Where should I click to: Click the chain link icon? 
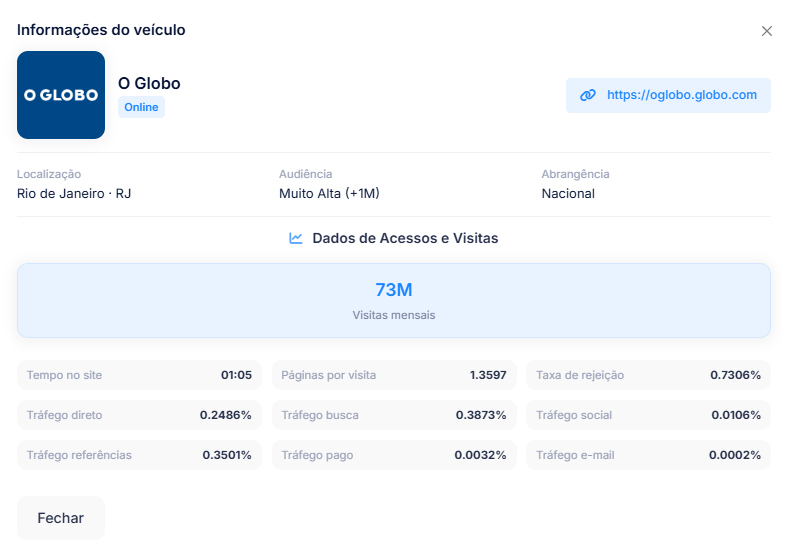[x=588, y=95]
